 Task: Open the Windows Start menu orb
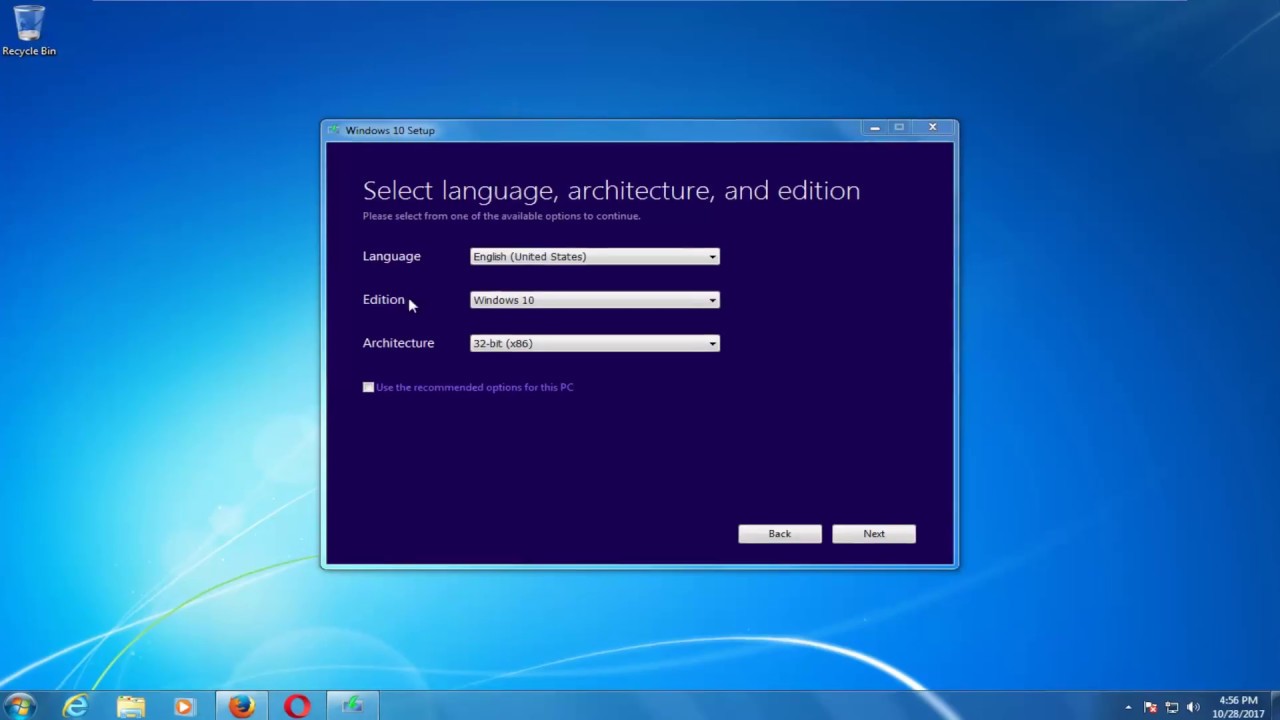click(x=20, y=706)
